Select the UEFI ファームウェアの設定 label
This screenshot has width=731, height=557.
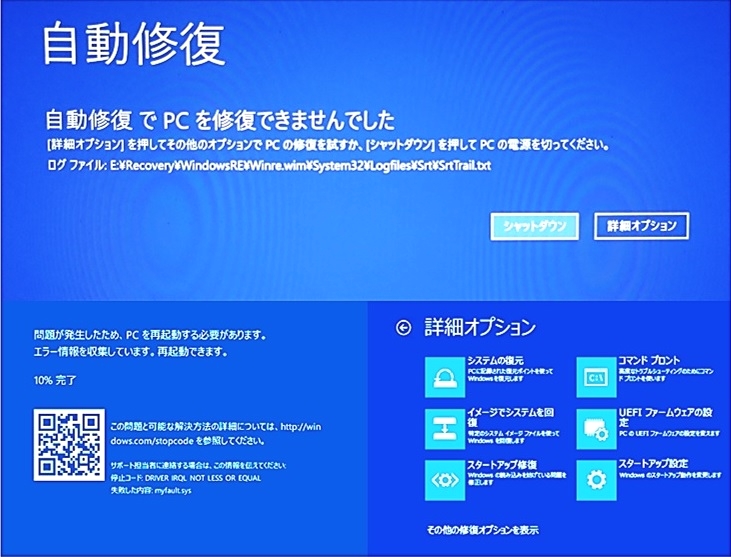(x=665, y=417)
